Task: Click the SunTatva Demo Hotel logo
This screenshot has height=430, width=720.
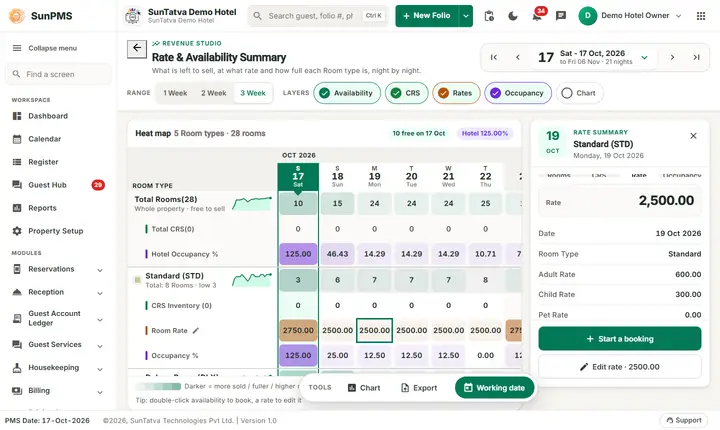Action: 133,16
